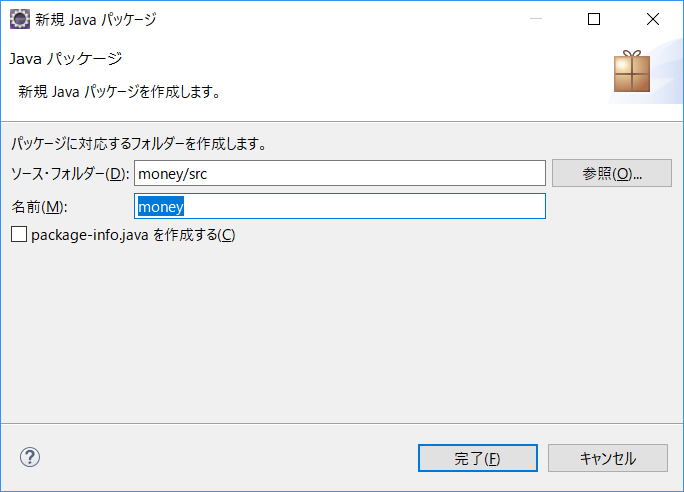684x492 pixels.
Task: Click the ソース・フォルダー(D): label
Action: pos(70,174)
